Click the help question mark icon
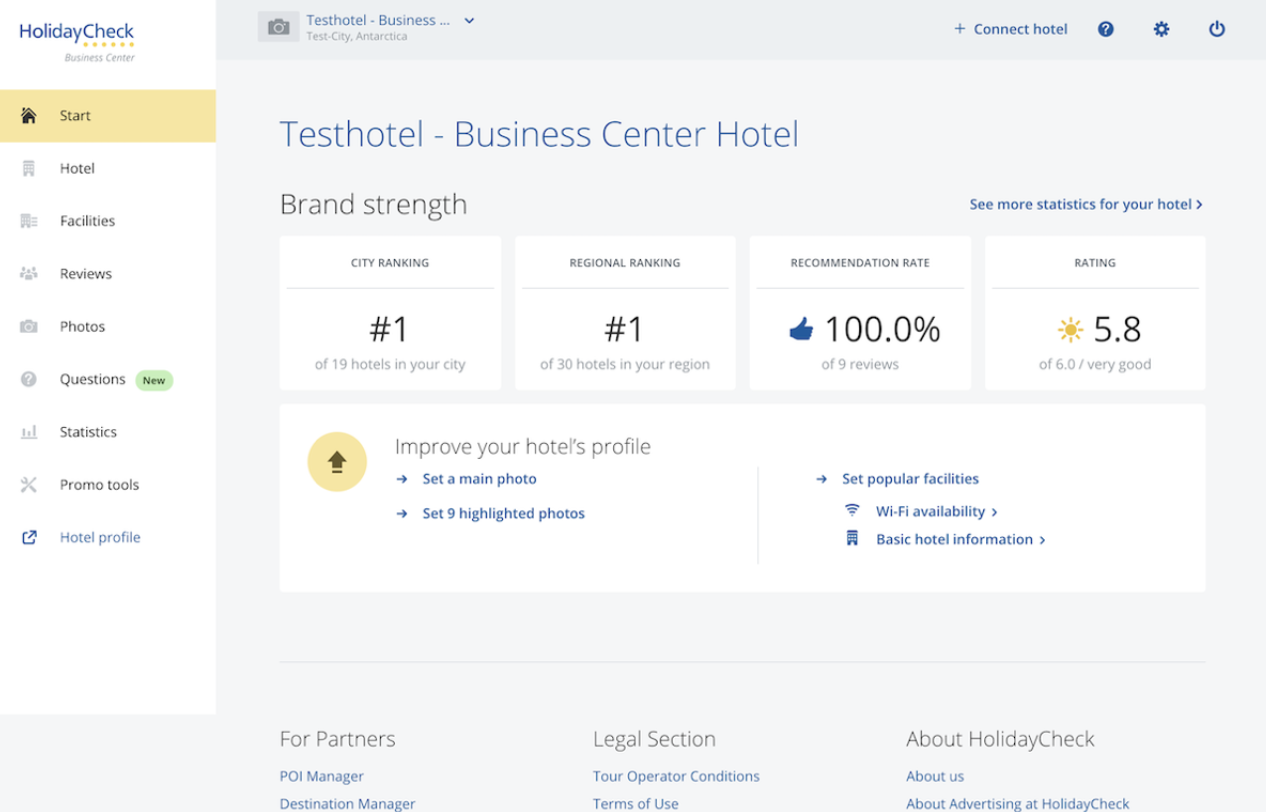Screen dimensions: 1266x812 click(1105, 29)
